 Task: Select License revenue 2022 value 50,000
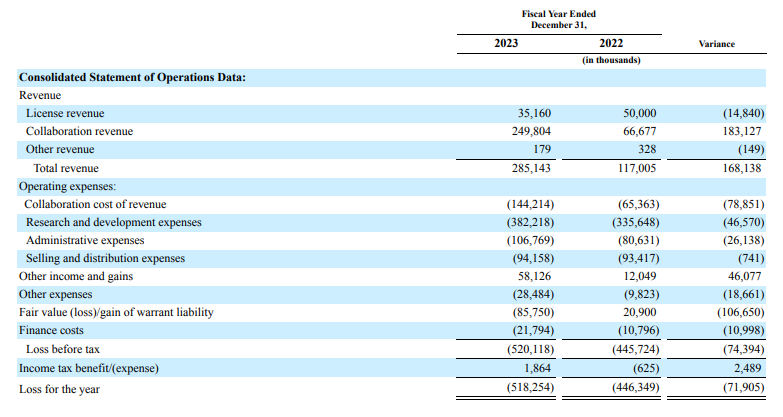click(x=639, y=113)
